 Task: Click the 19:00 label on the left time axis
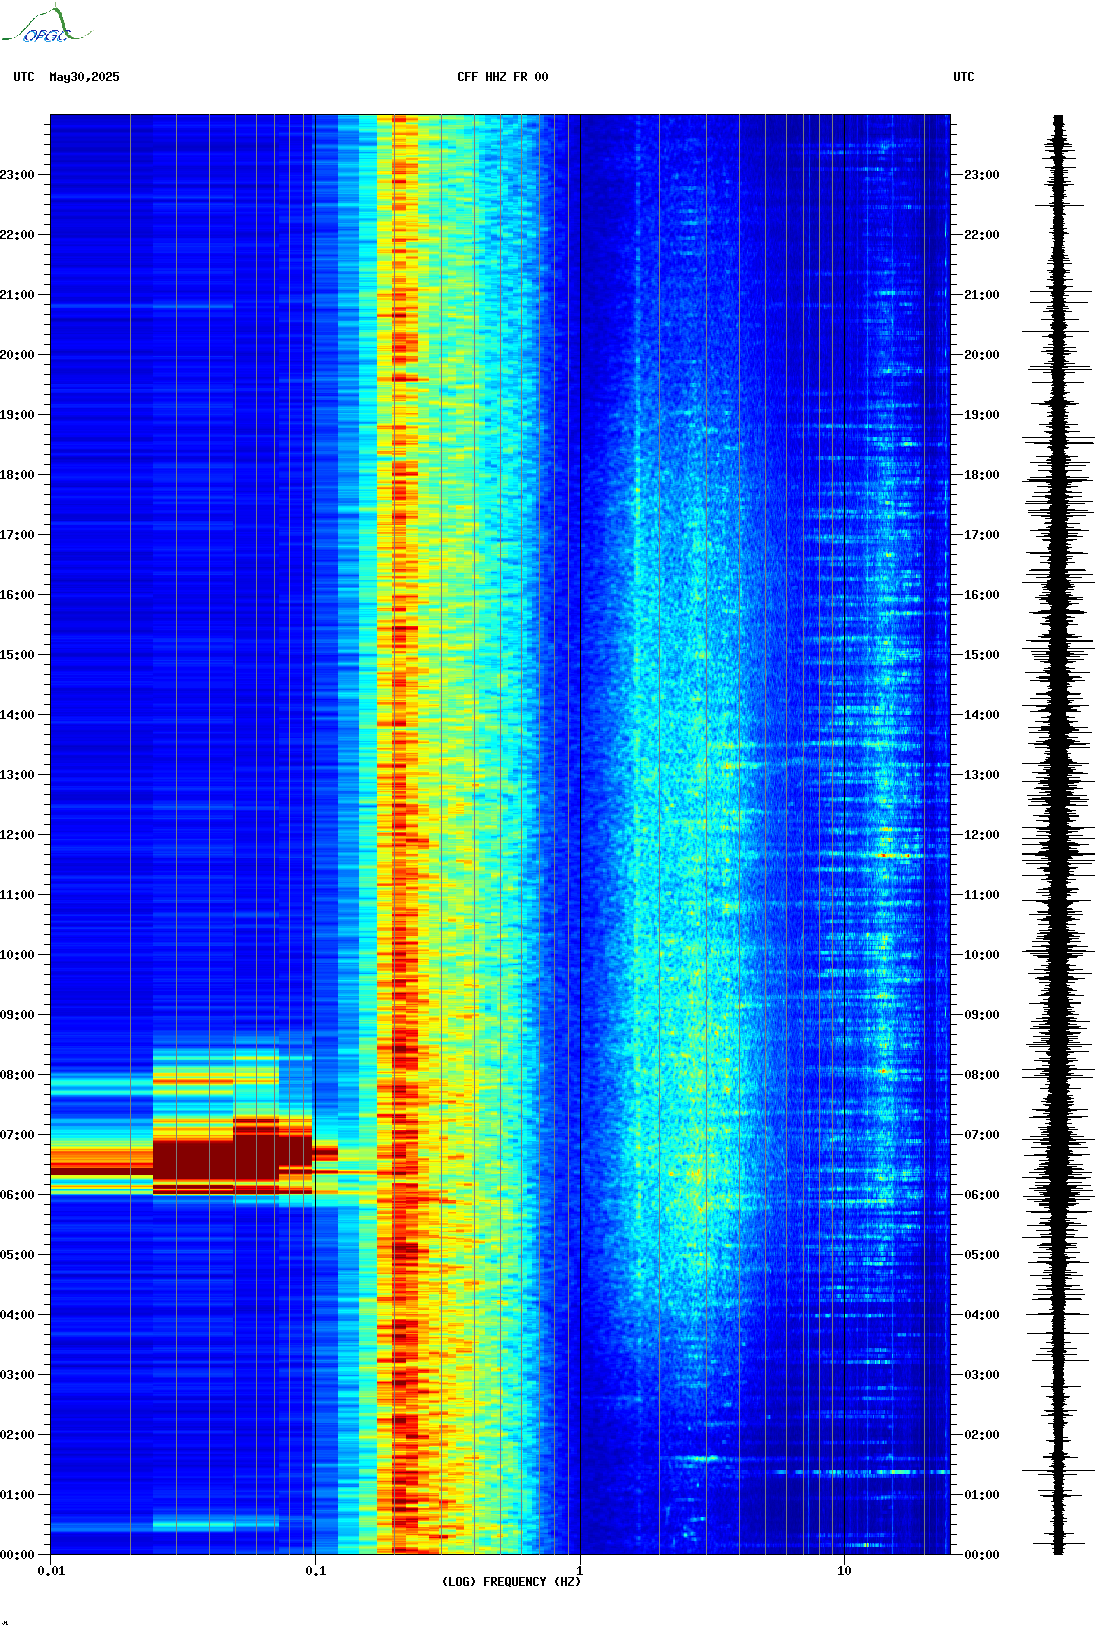17,415
